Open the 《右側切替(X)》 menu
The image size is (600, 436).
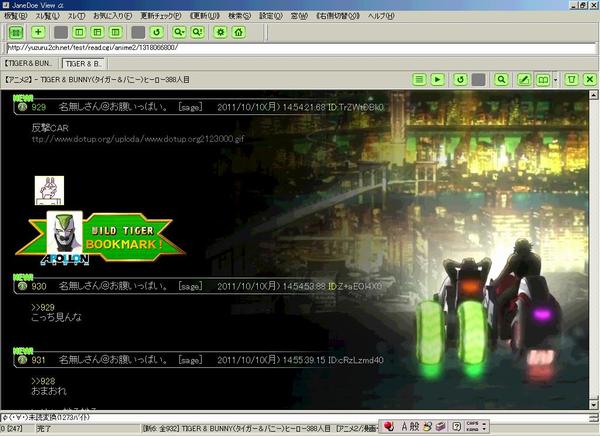click(x=338, y=16)
